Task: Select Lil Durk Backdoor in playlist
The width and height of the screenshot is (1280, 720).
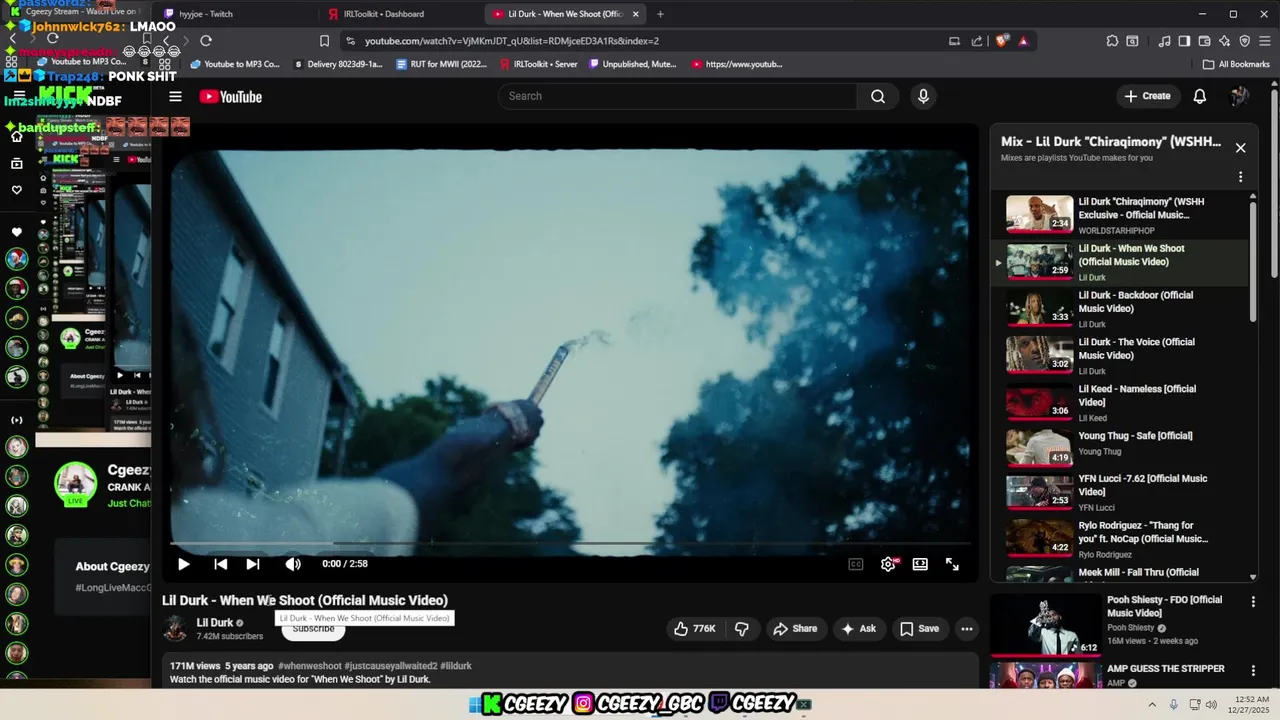Action: pyautogui.click(x=1120, y=308)
